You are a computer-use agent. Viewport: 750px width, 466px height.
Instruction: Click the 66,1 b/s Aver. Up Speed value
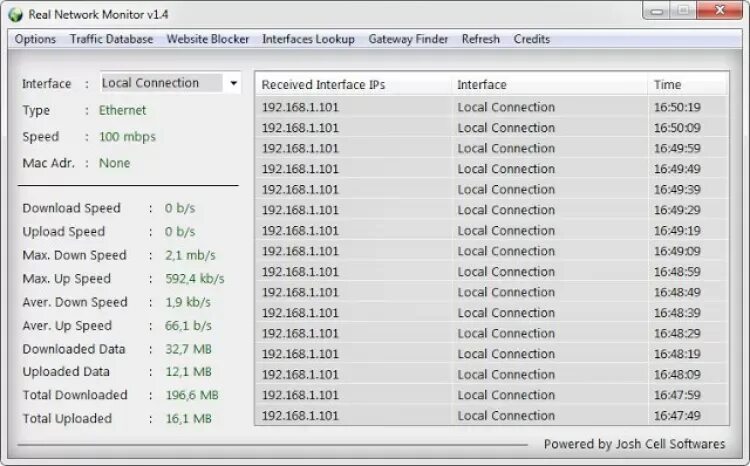point(188,326)
